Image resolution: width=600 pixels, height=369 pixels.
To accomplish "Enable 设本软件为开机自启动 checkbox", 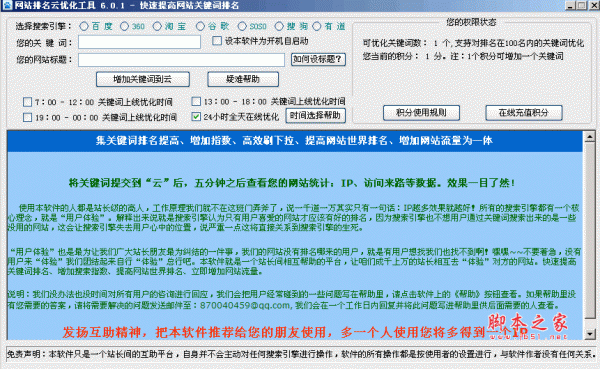I will [217, 41].
